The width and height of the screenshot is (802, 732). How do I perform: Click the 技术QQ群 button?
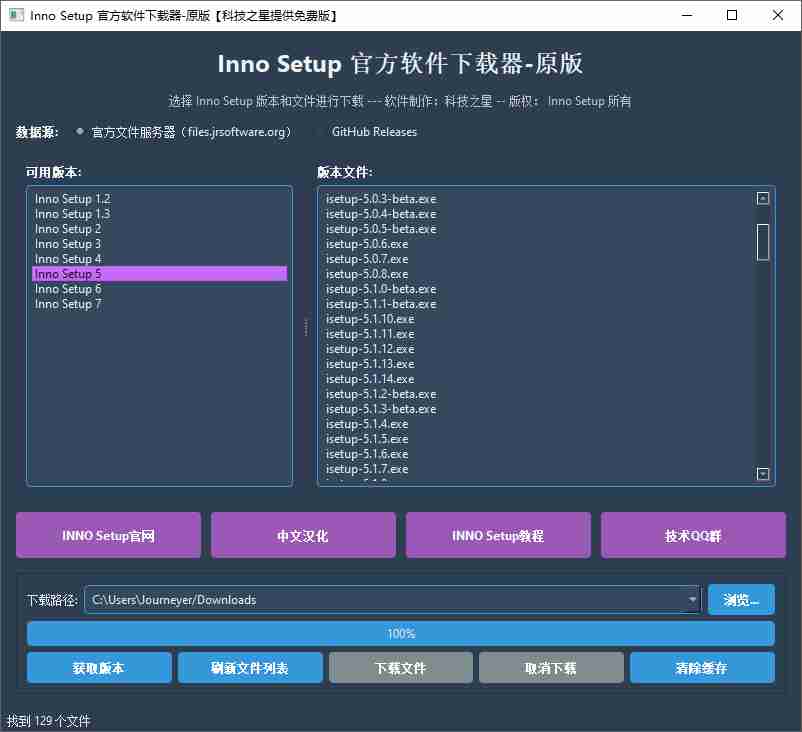click(693, 535)
